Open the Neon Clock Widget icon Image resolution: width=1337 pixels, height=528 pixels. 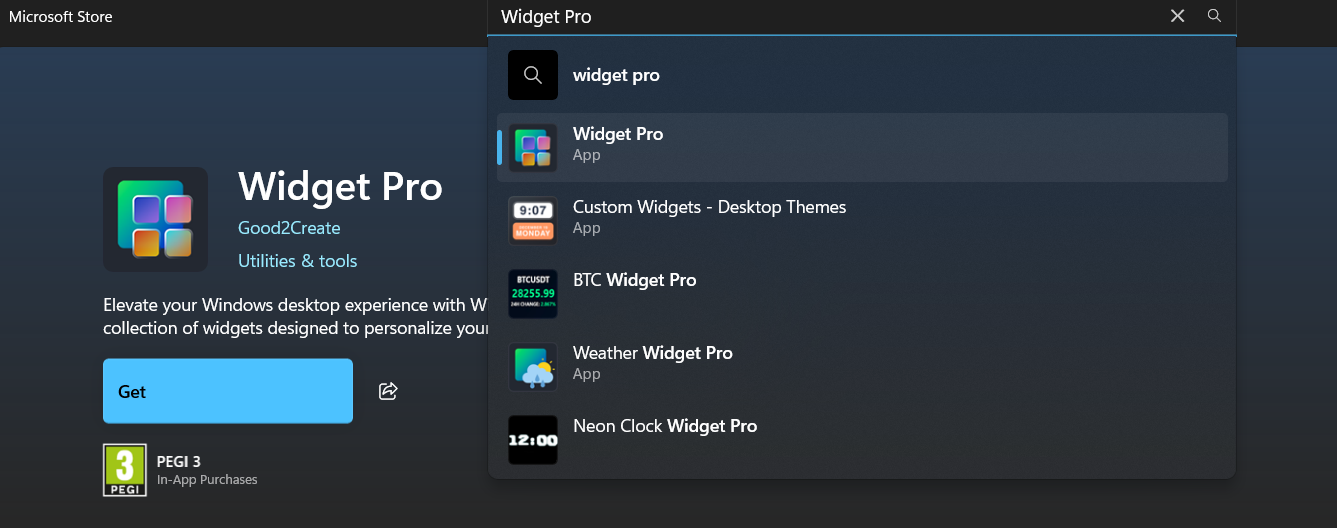(533, 440)
